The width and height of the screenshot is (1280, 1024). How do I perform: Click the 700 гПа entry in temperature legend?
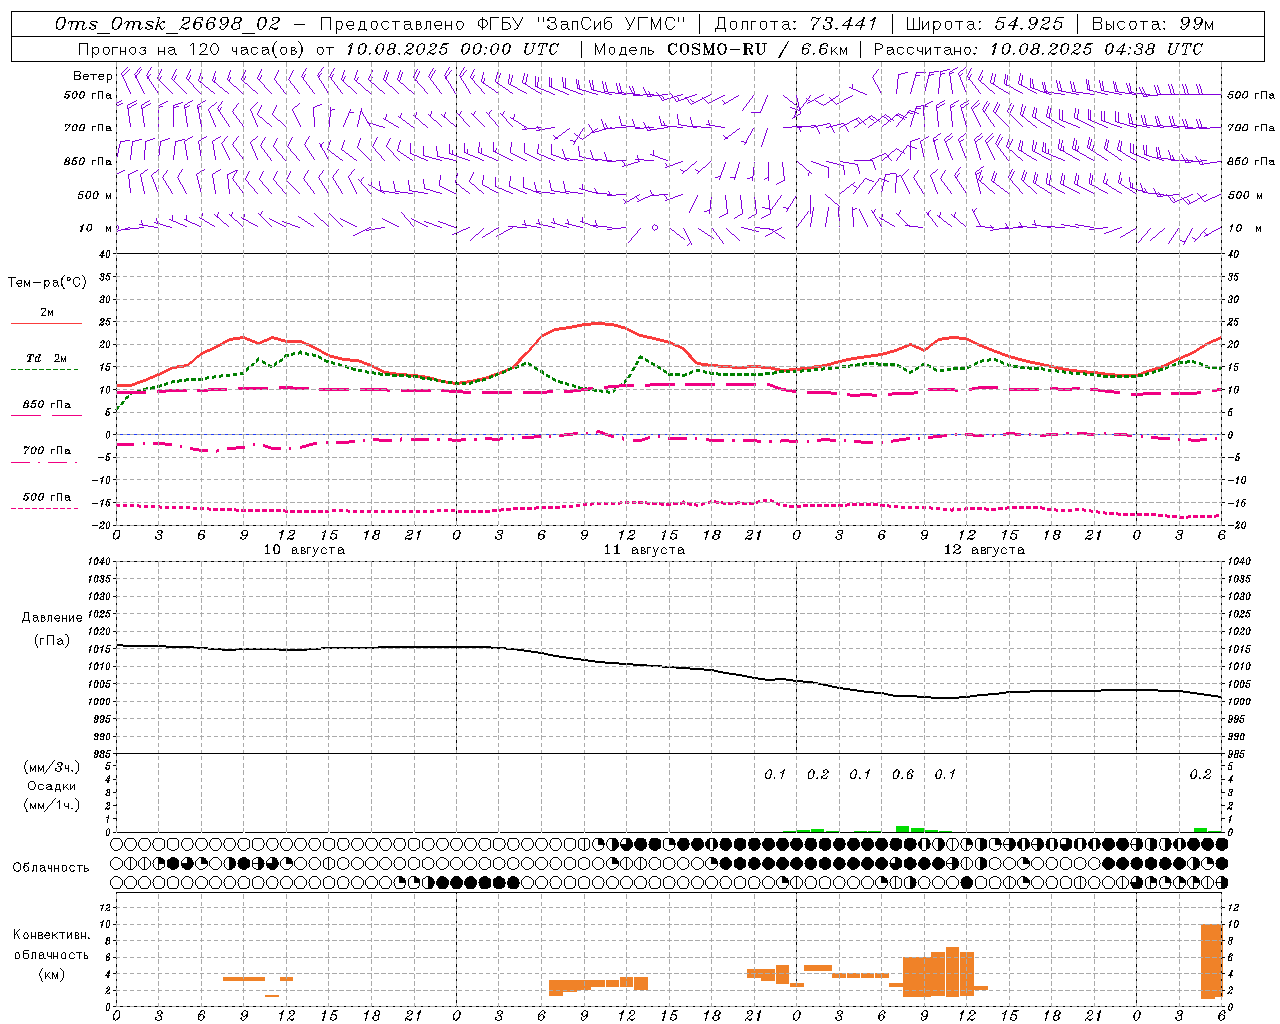(x=47, y=451)
